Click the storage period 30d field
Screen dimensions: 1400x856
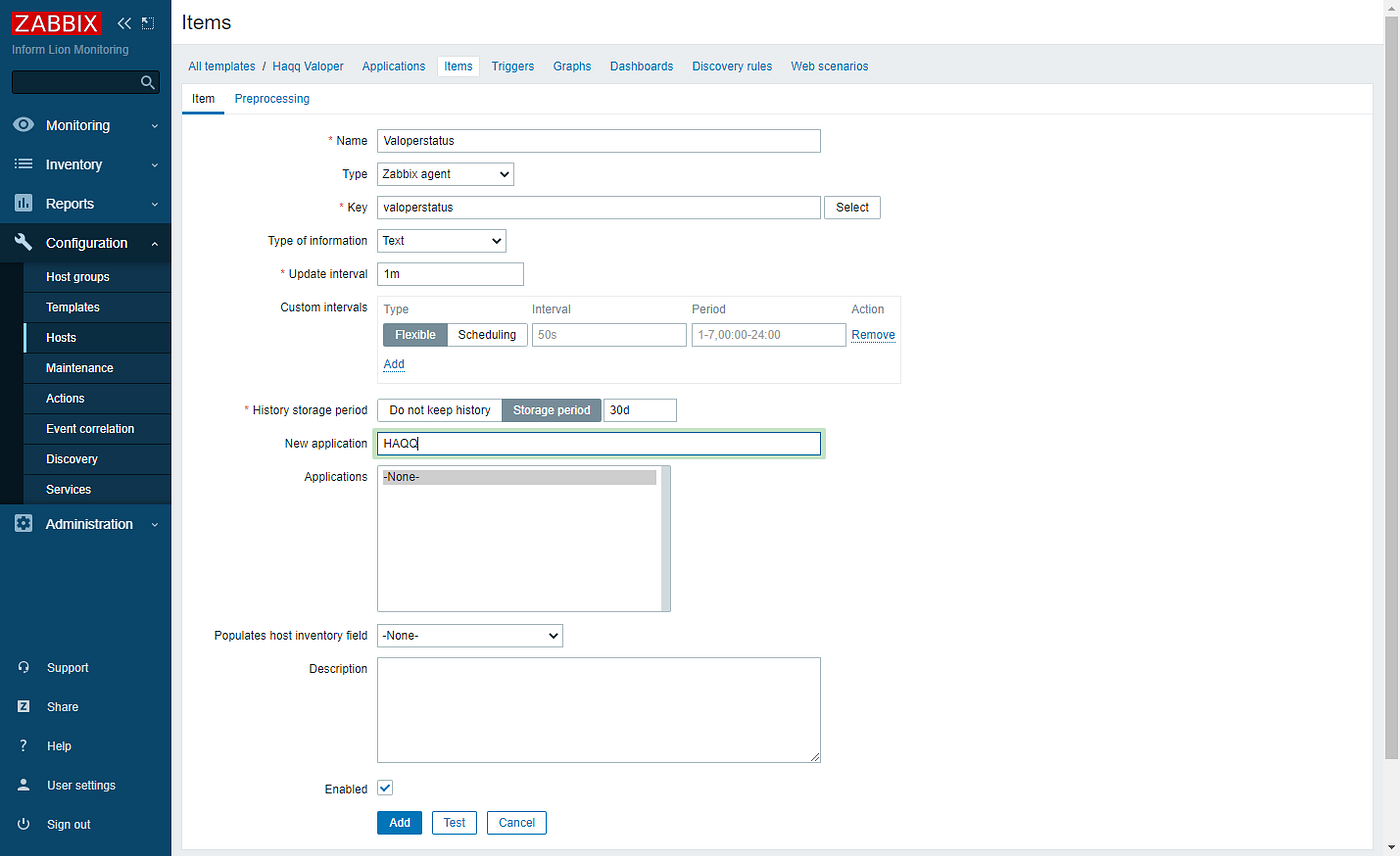(640, 410)
